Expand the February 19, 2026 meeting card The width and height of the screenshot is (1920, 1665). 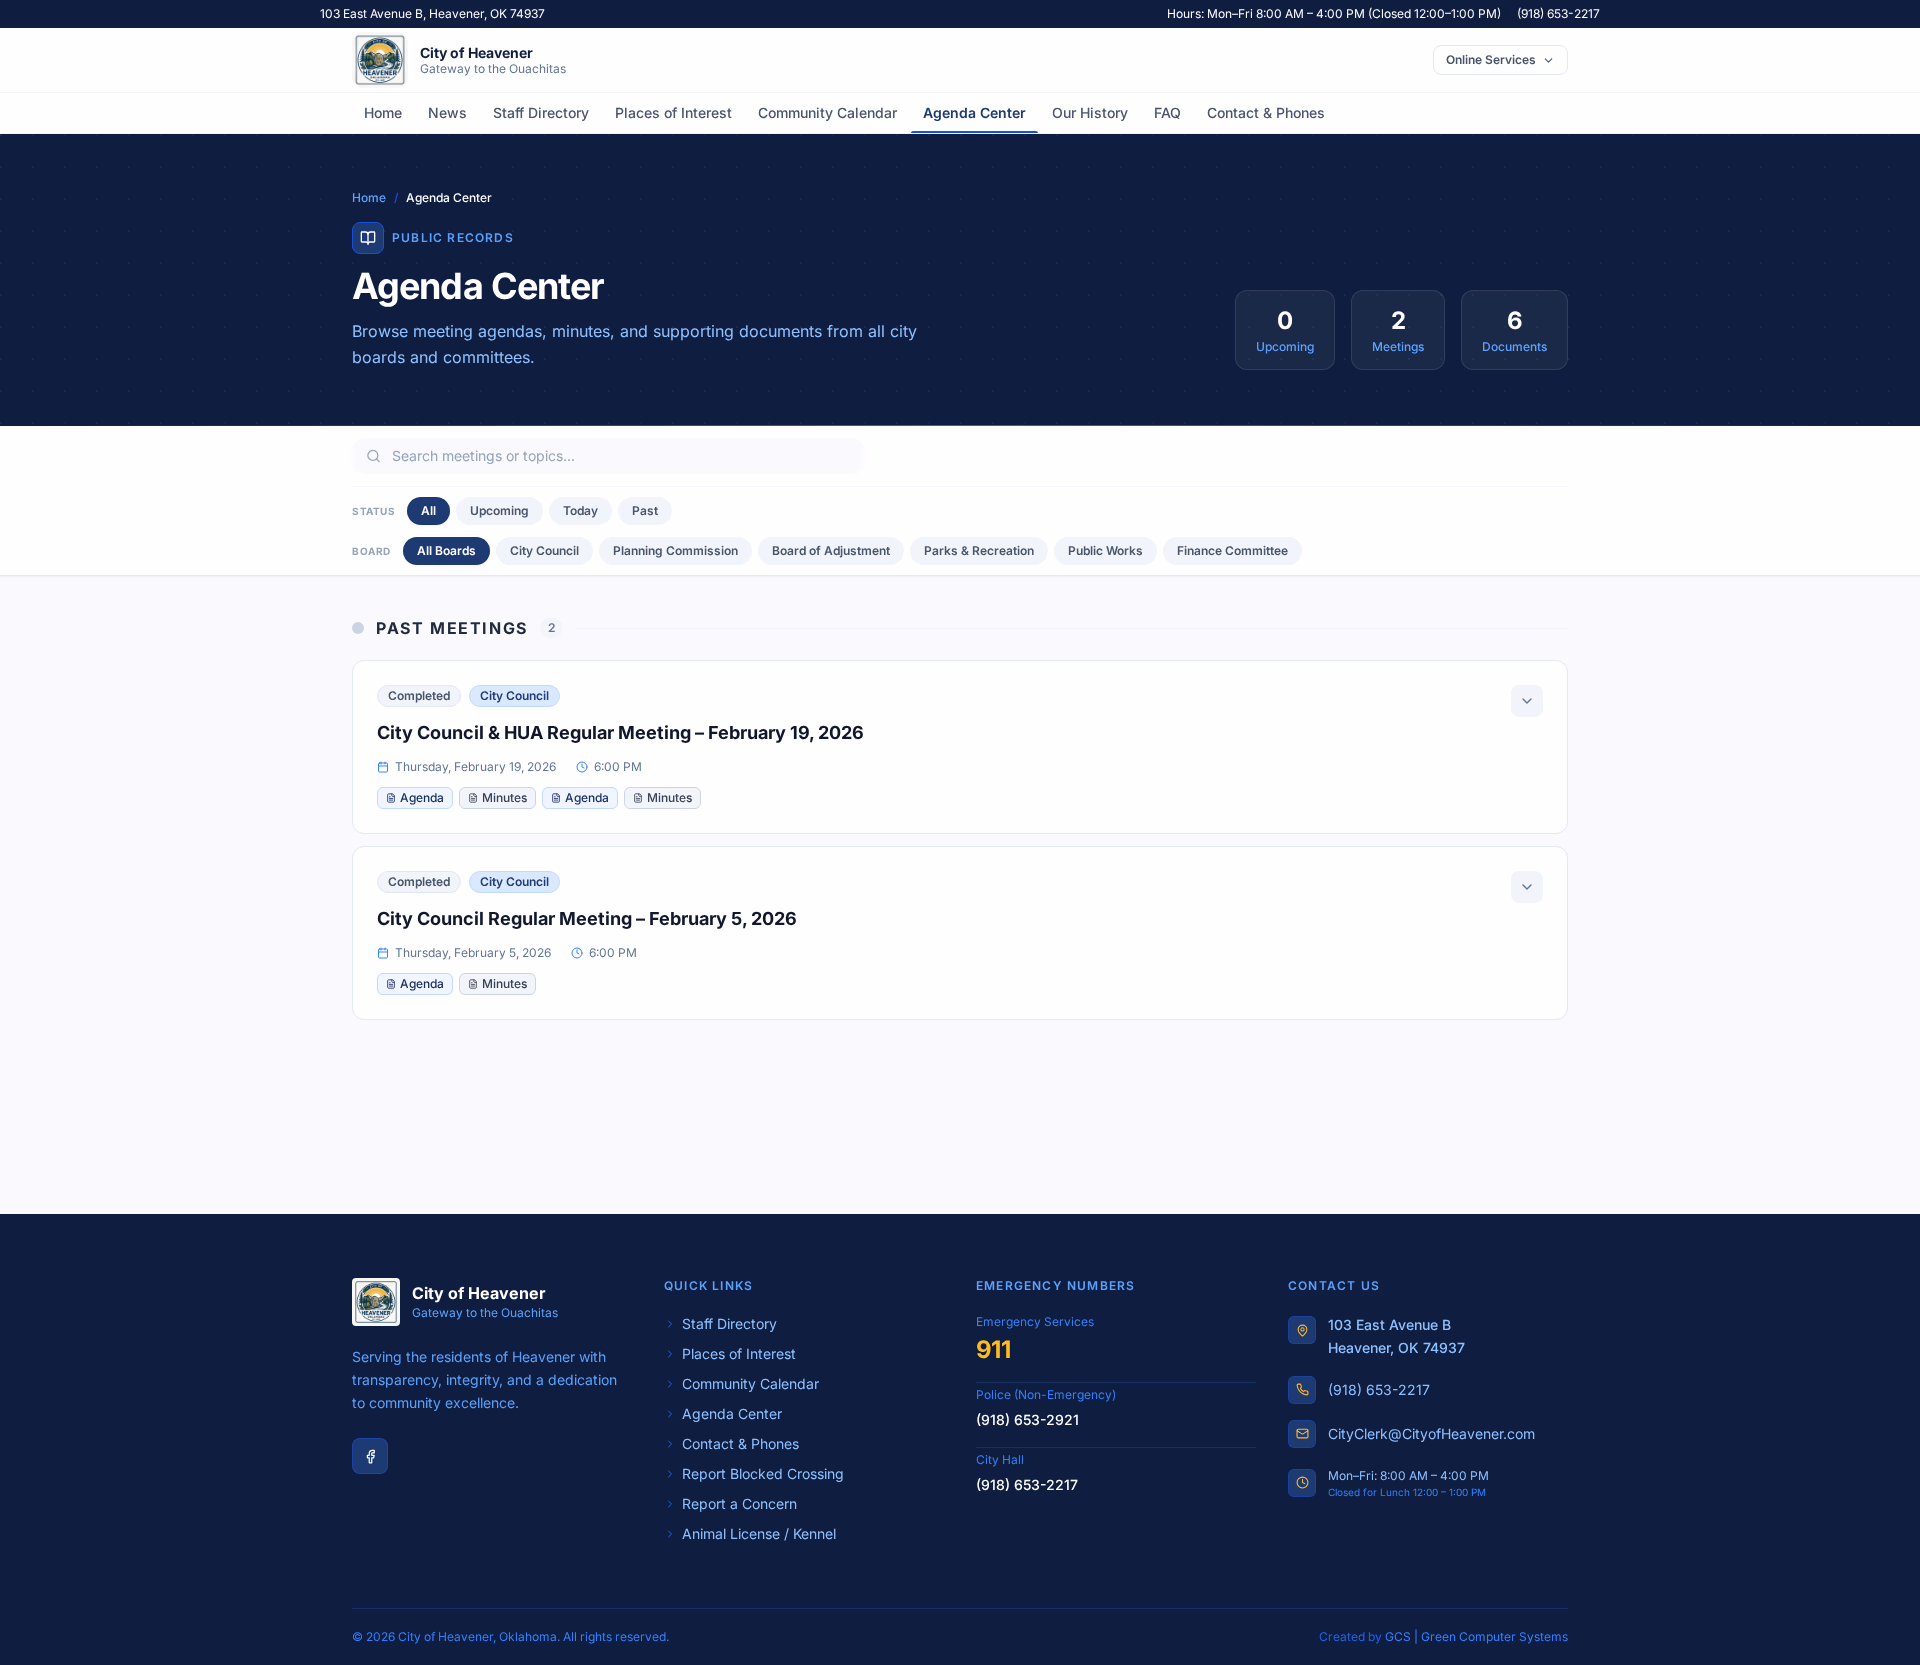(1527, 701)
